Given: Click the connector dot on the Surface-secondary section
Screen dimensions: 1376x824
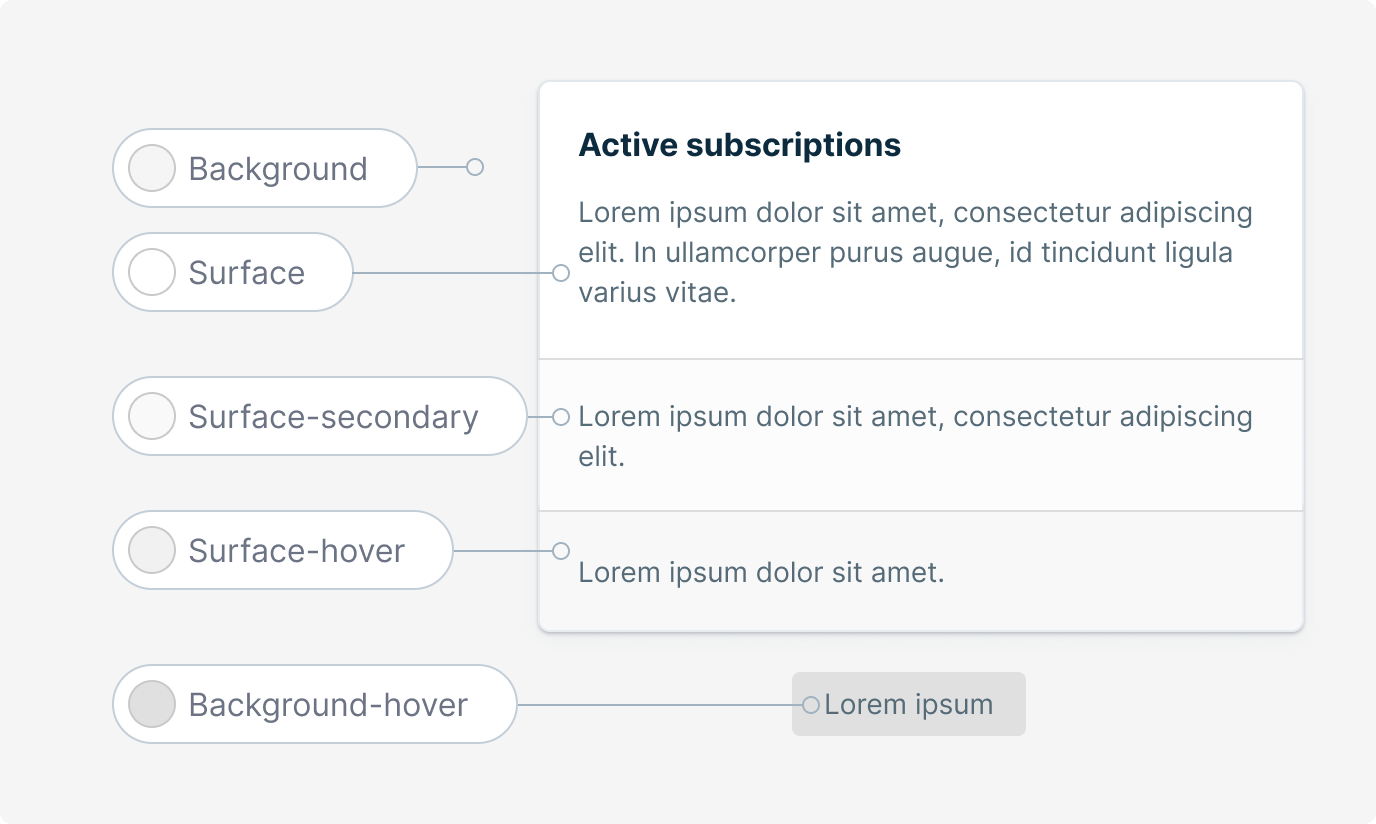Looking at the screenshot, I should (561, 416).
